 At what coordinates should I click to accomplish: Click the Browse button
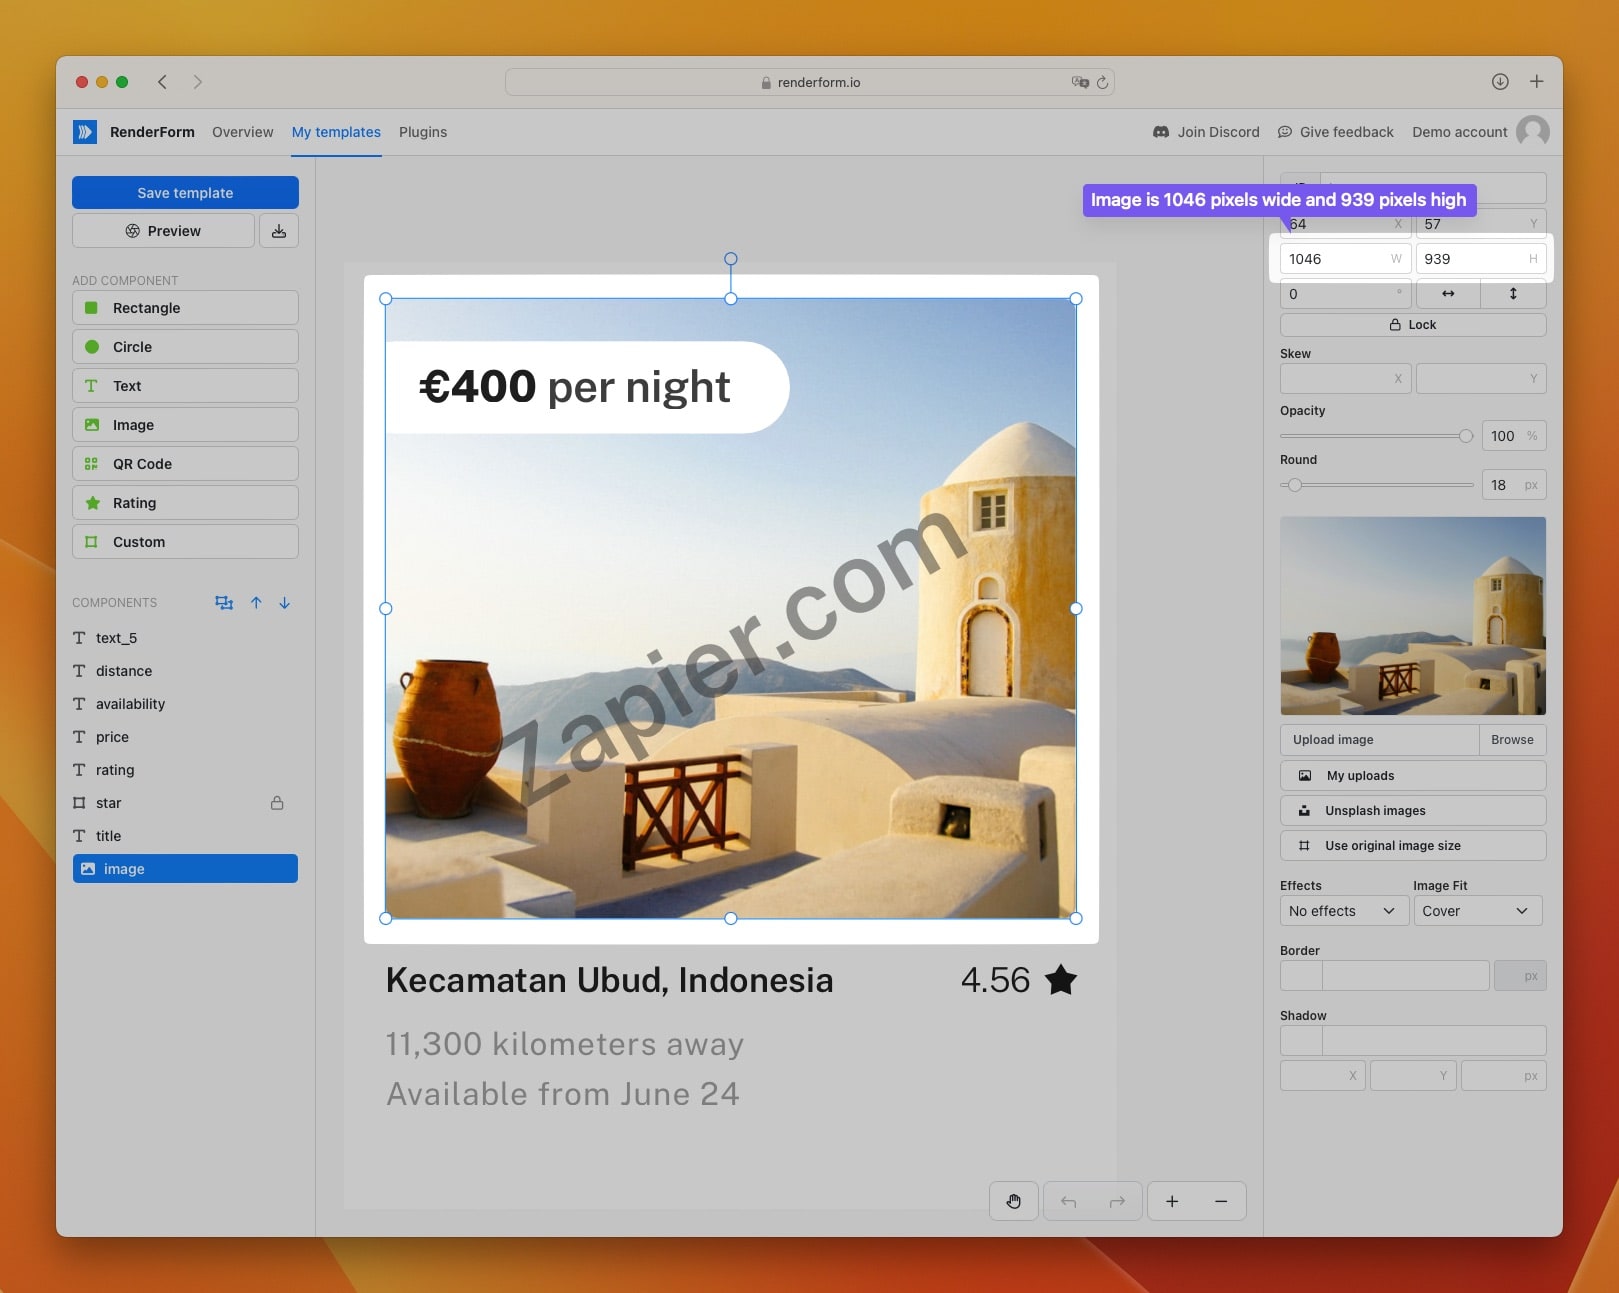pos(1512,740)
